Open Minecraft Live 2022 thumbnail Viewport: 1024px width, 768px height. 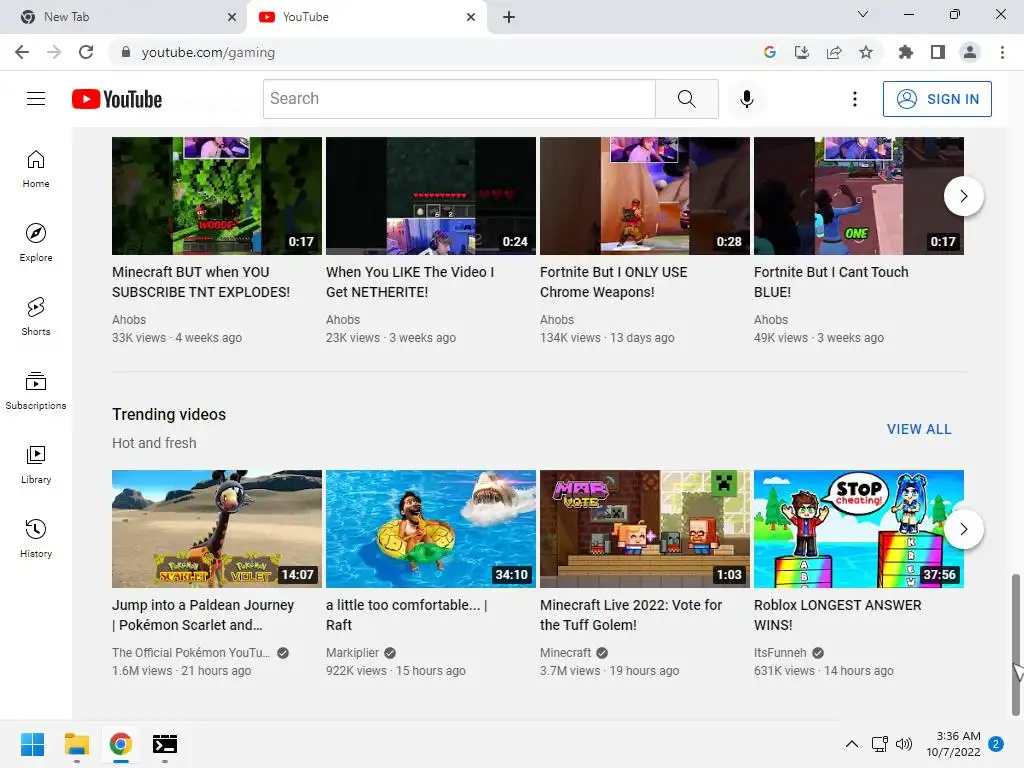(x=645, y=529)
